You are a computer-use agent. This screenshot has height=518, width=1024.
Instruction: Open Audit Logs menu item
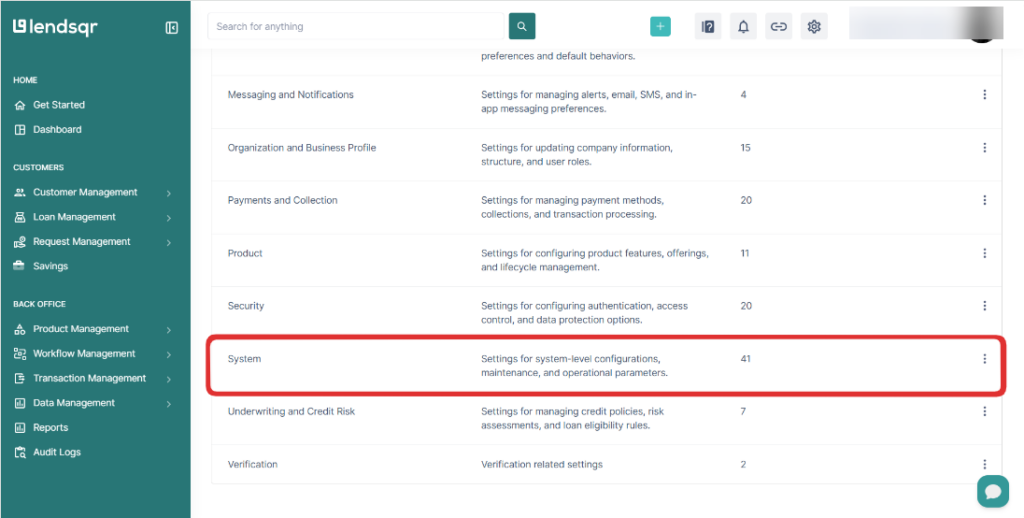pos(57,452)
